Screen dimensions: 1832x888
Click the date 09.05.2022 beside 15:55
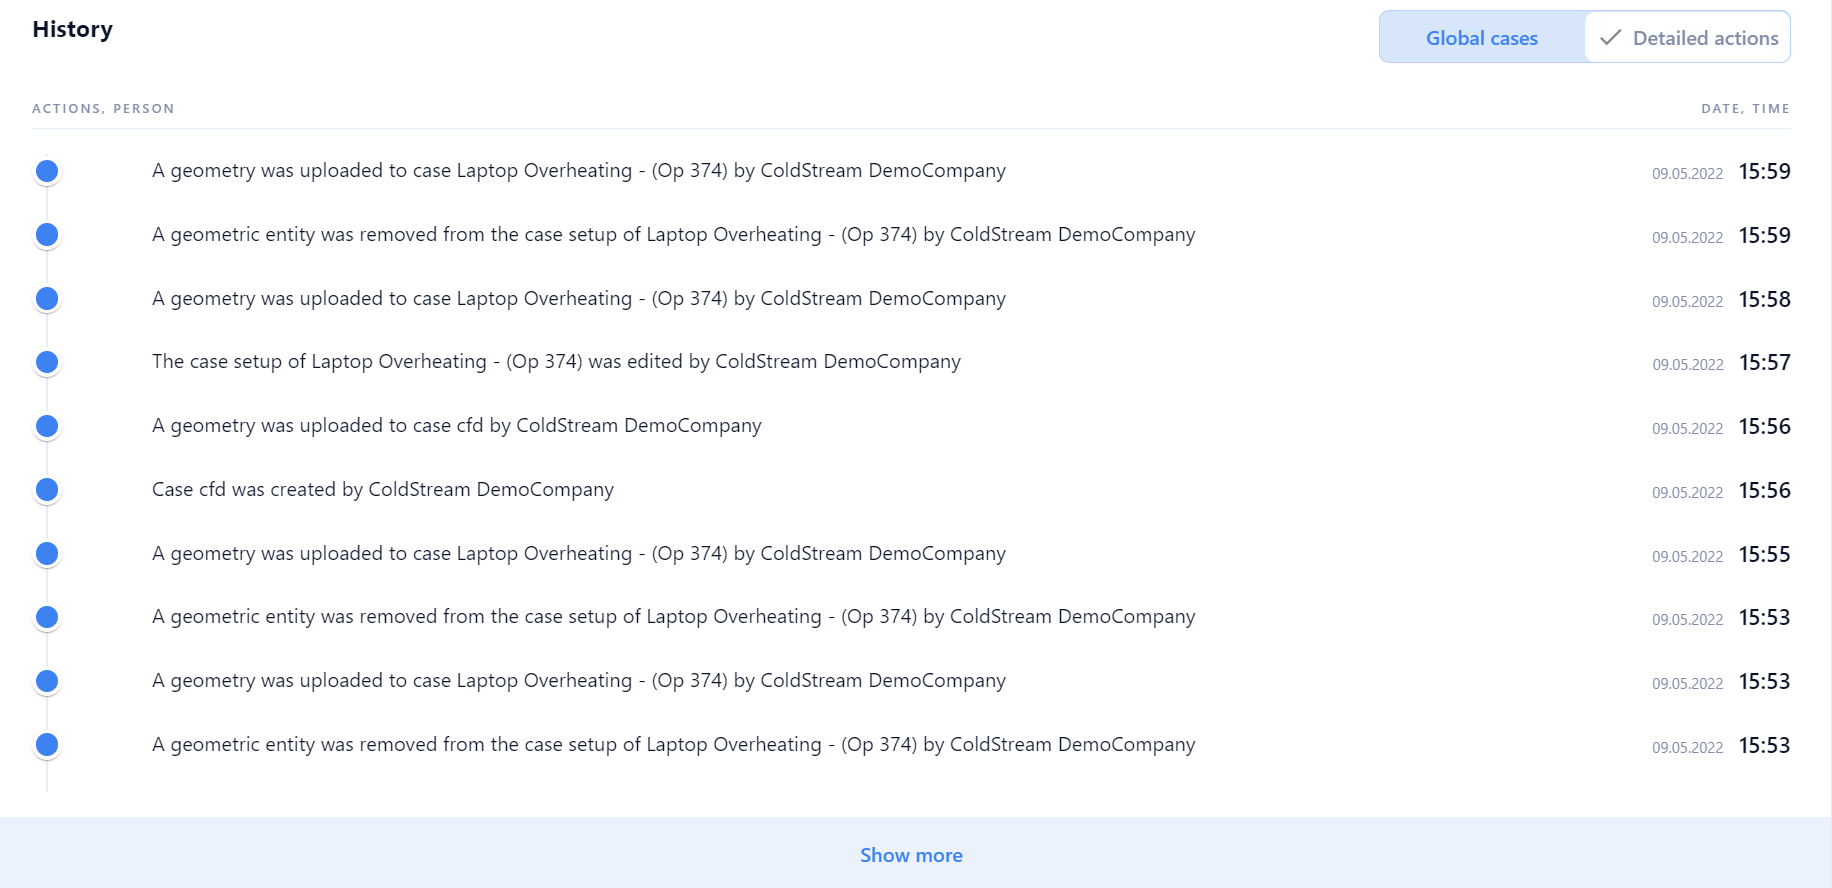[x=1688, y=557]
